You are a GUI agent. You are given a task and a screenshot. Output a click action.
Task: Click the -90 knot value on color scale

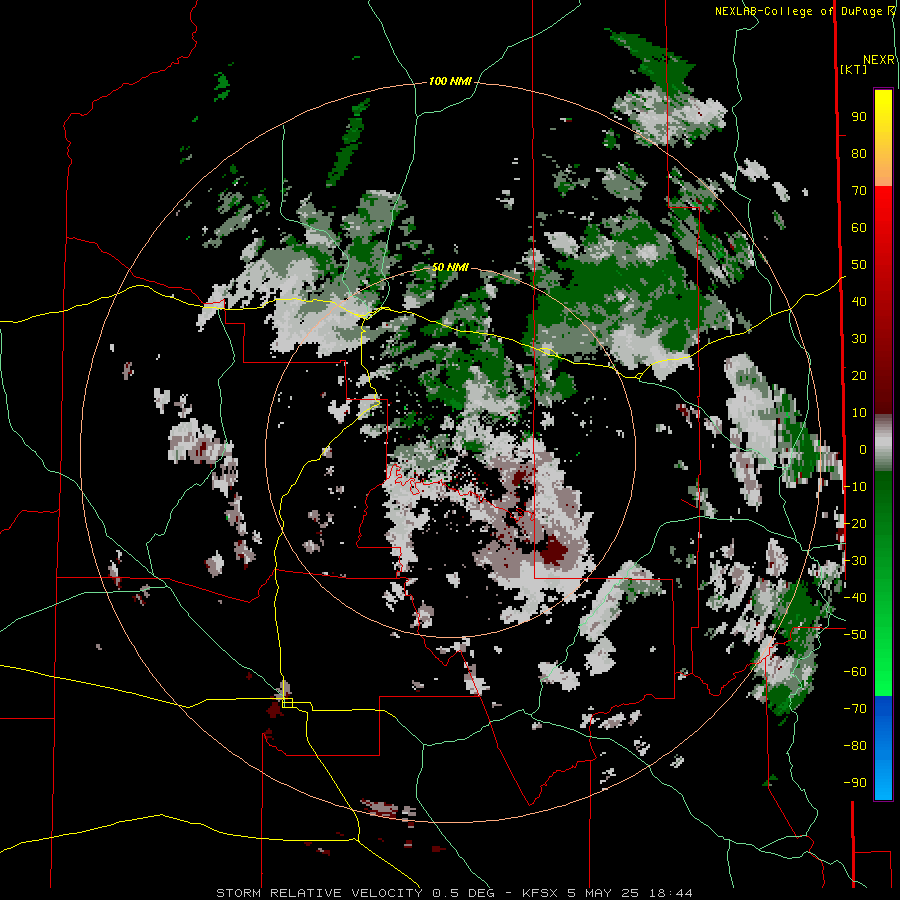click(855, 783)
